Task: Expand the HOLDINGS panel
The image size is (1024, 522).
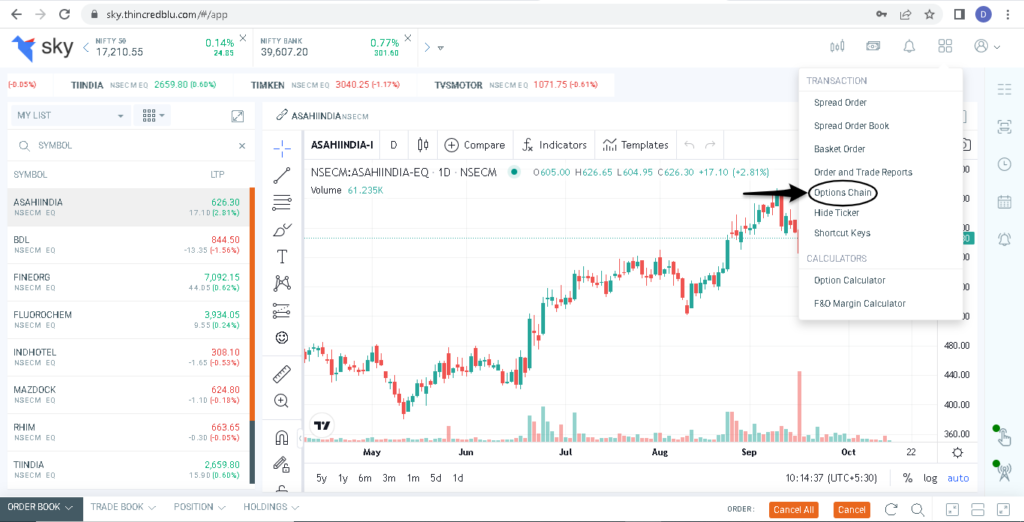Action: coord(271,507)
